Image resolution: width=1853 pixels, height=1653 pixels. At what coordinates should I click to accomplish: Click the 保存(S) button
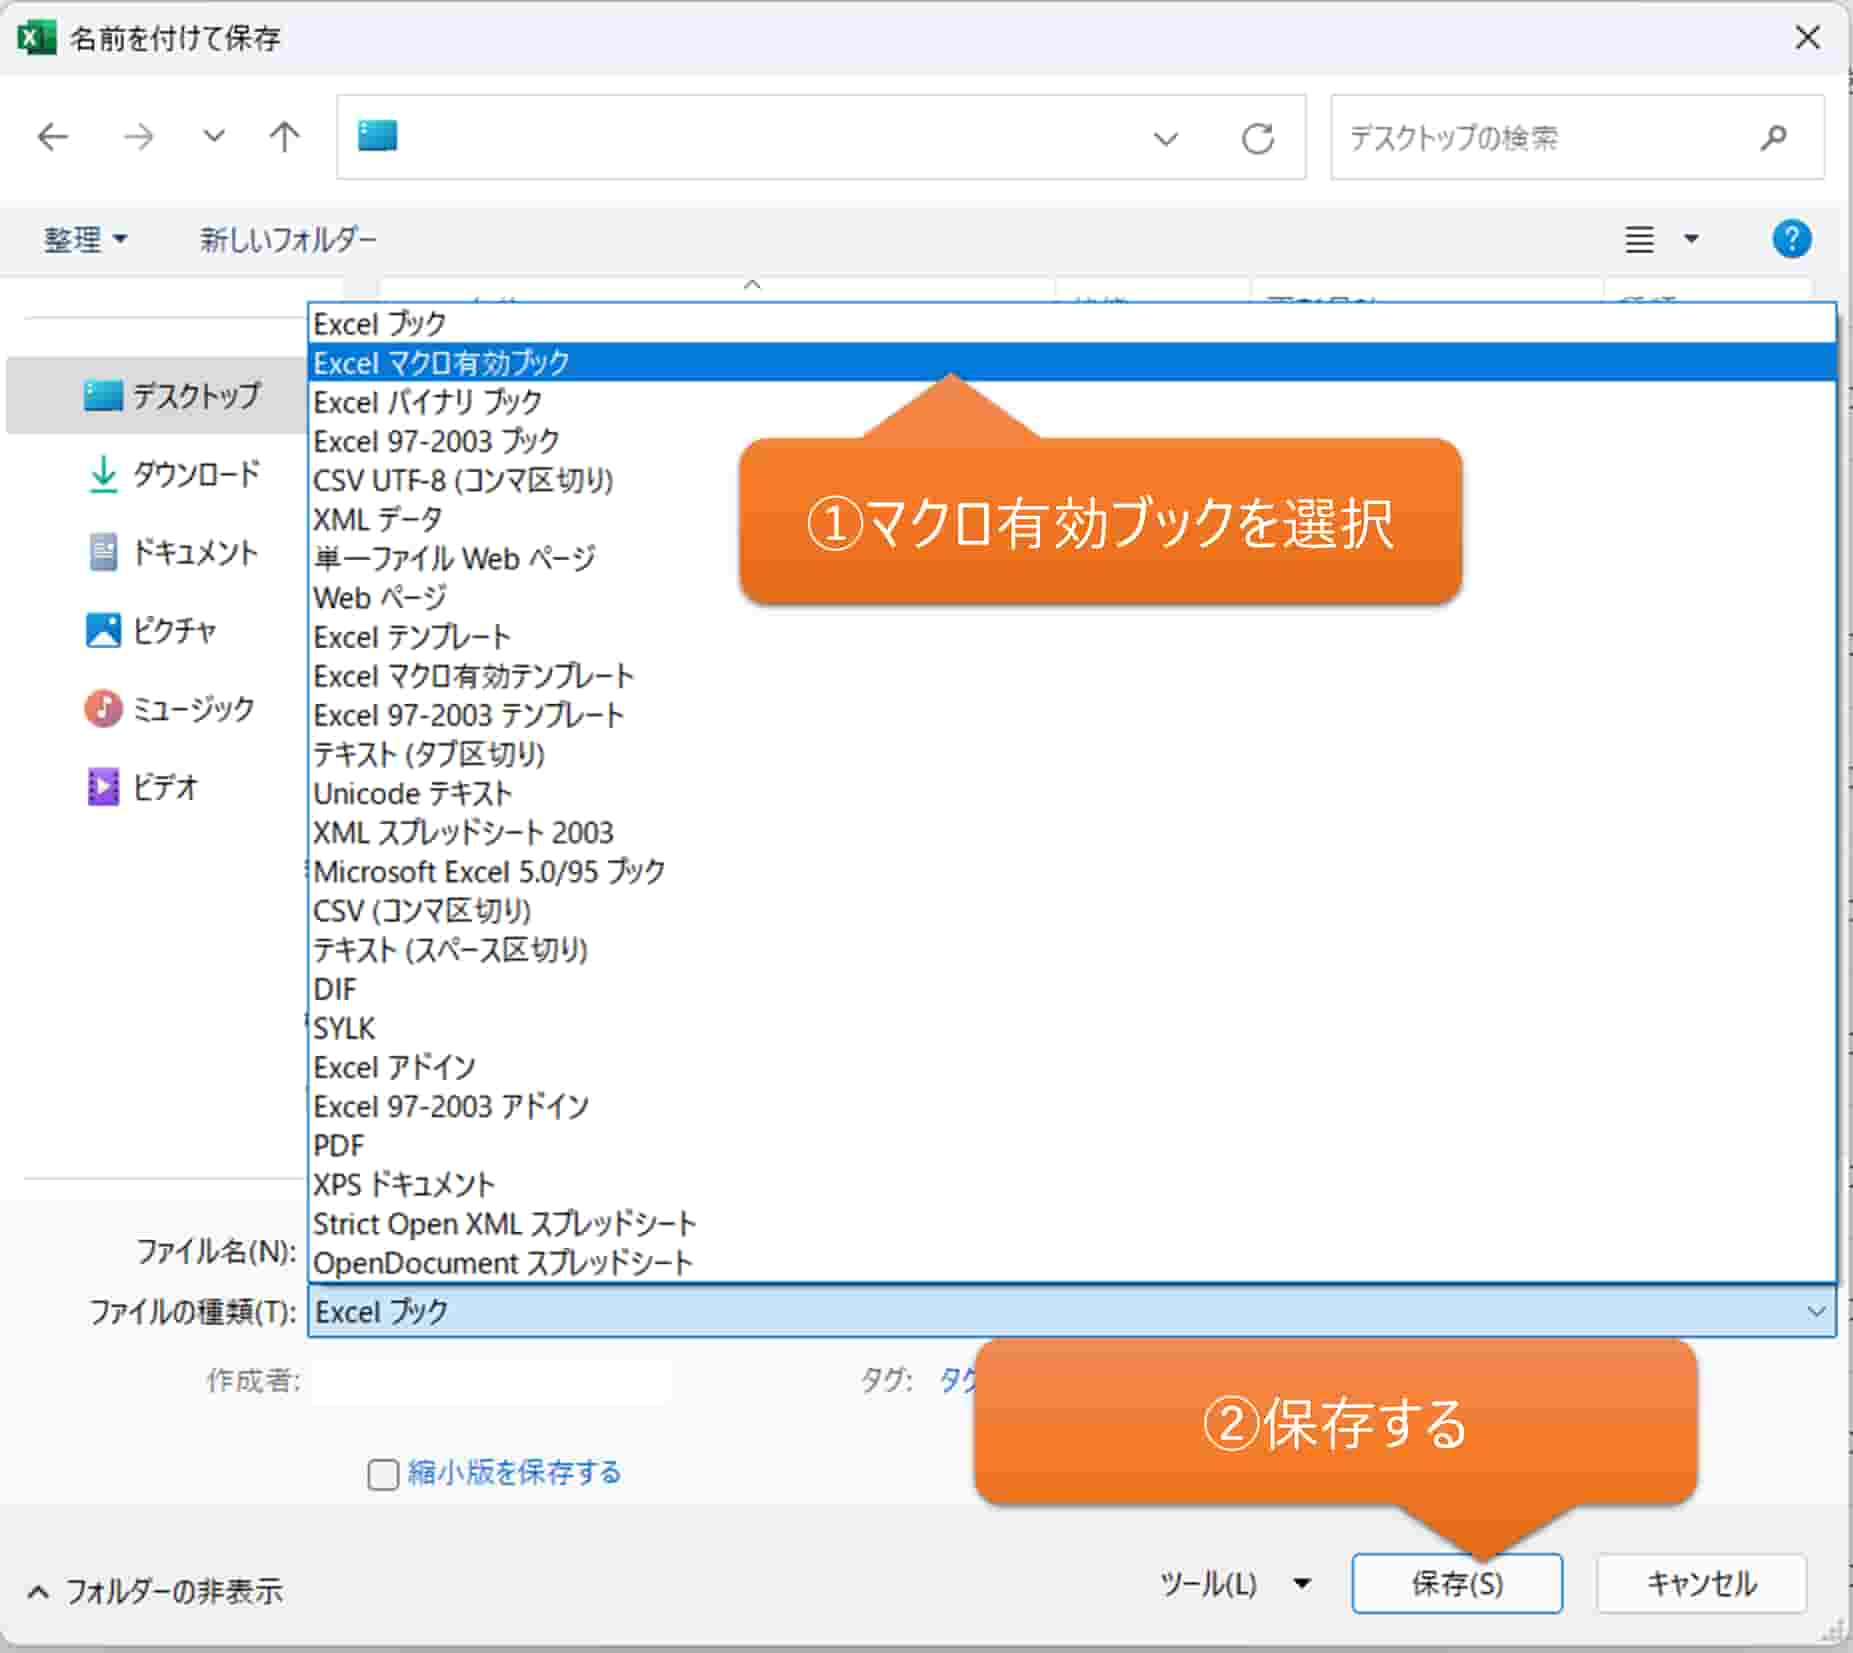click(x=1457, y=1583)
